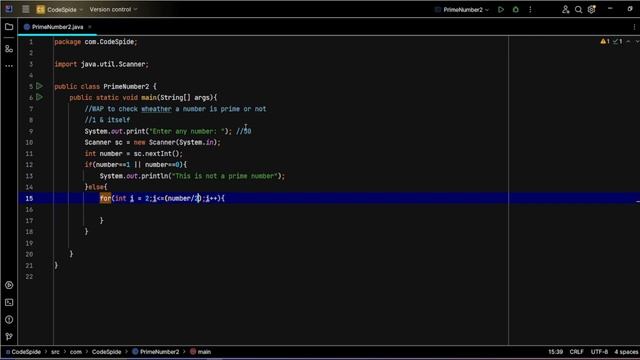Place cursor on 'for' keyword line 15
Image resolution: width=640 pixels, height=360 pixels.
[x=105, y=198]
